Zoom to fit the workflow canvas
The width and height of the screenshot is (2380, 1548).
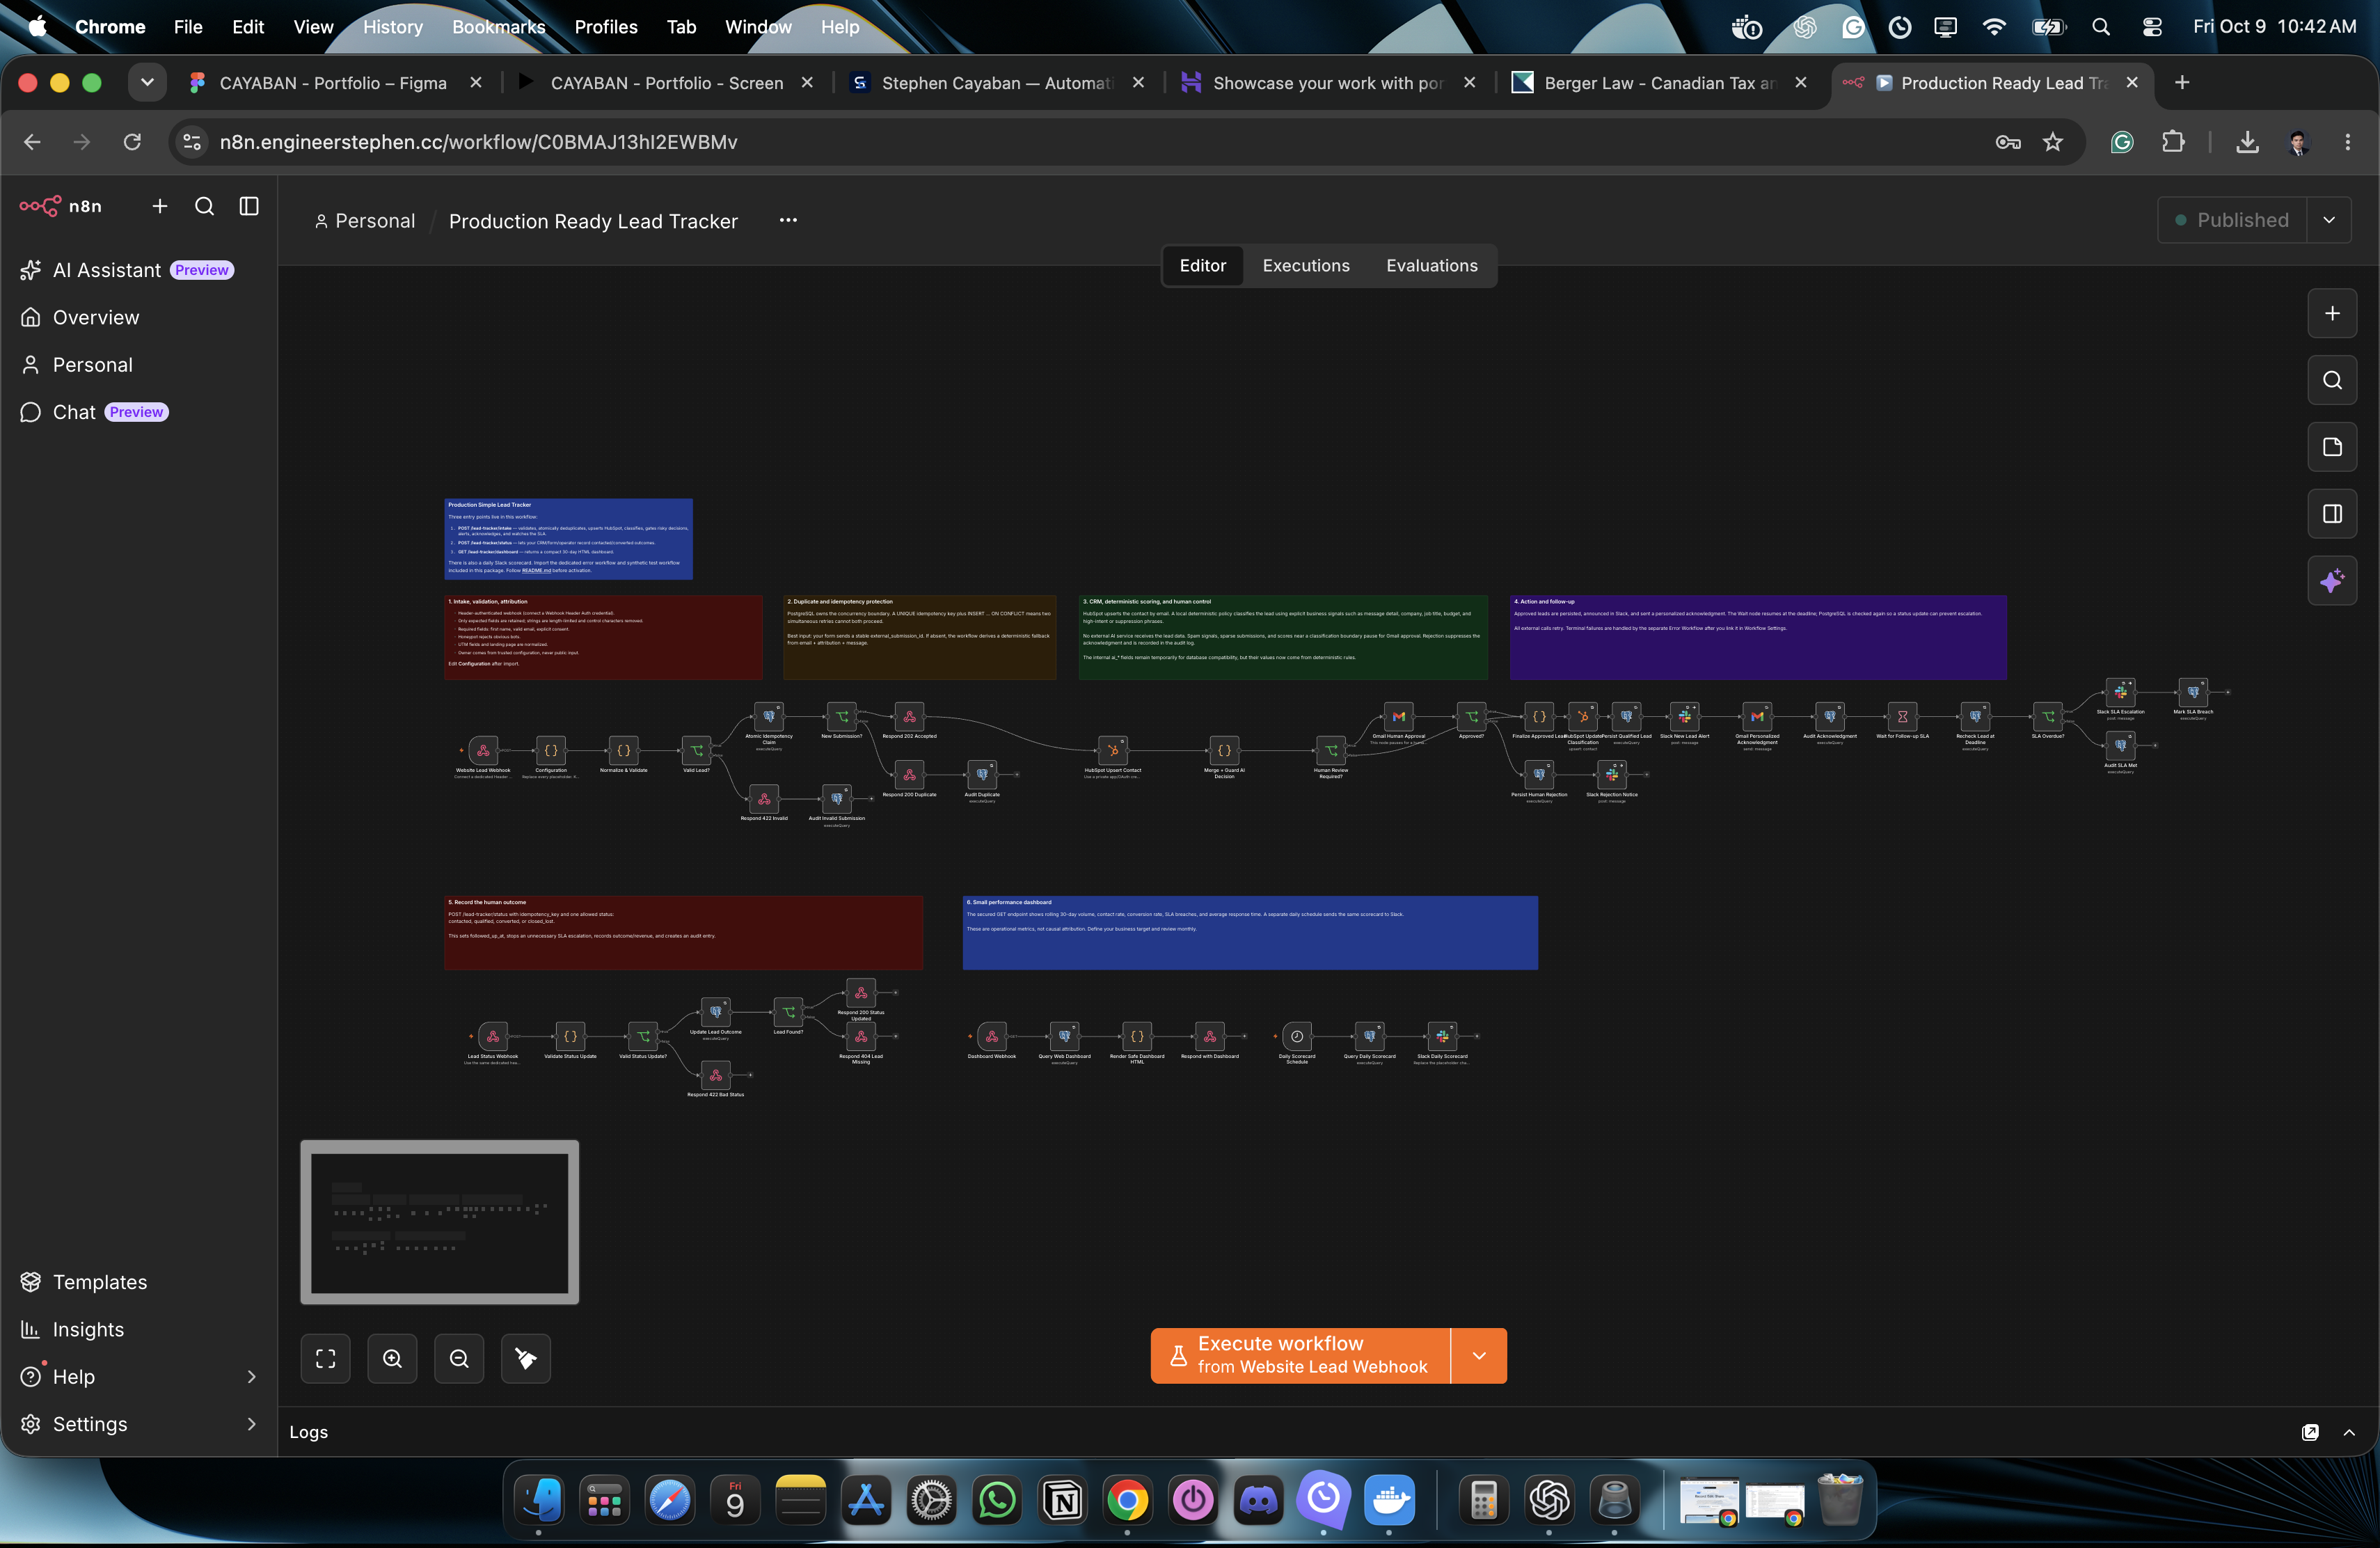pos(326,1358)
